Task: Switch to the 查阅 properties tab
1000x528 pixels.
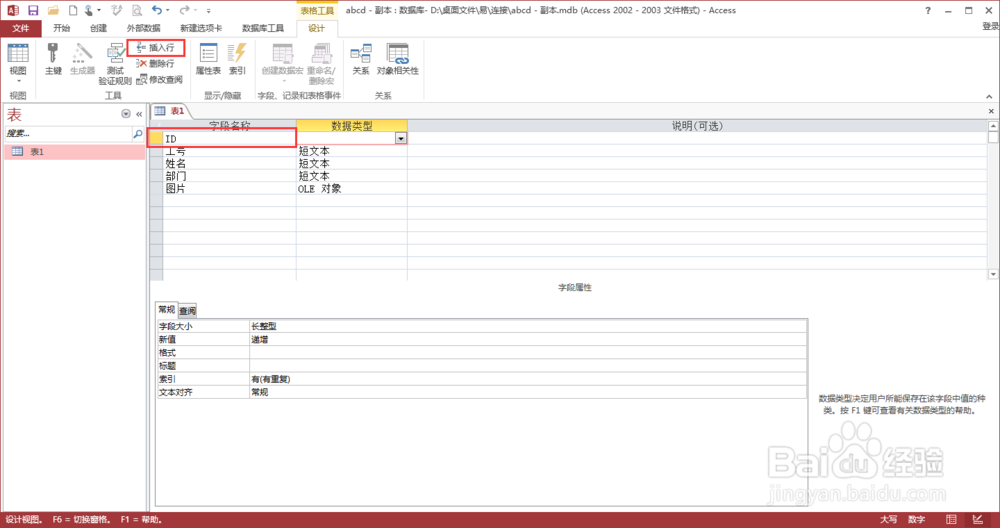Action: [187, 311]
